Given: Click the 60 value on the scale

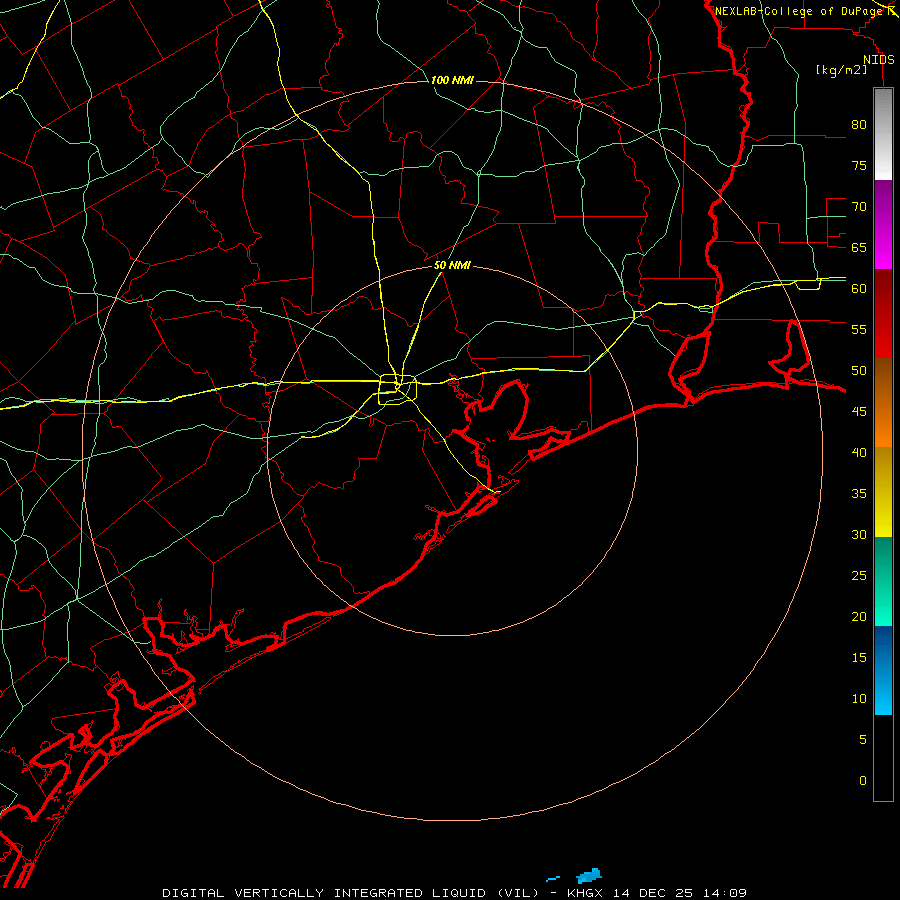Looking at the screenshot, I should (x=859, y=289).
